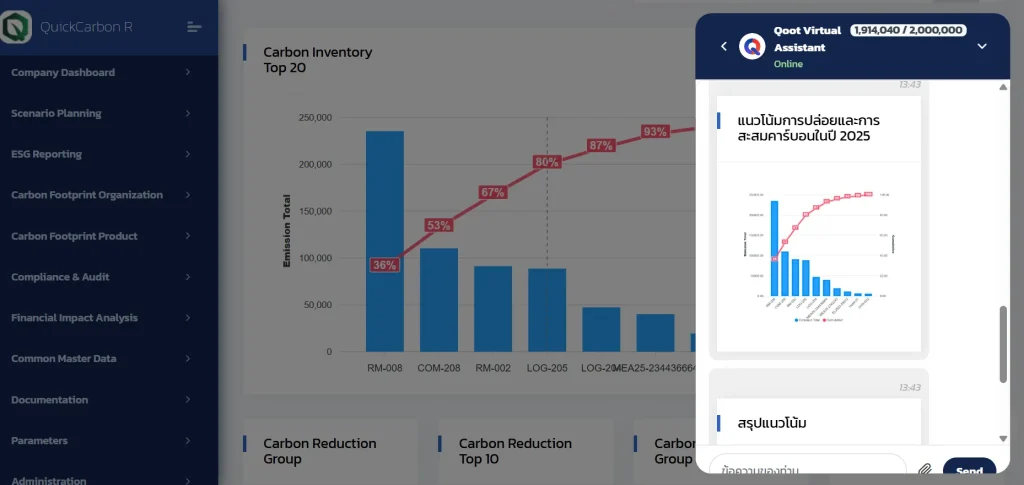This screenshot has height=485, width=1024.
Task: Click the Carbon Reduction Top 10 card title
Action: (515, 451)
